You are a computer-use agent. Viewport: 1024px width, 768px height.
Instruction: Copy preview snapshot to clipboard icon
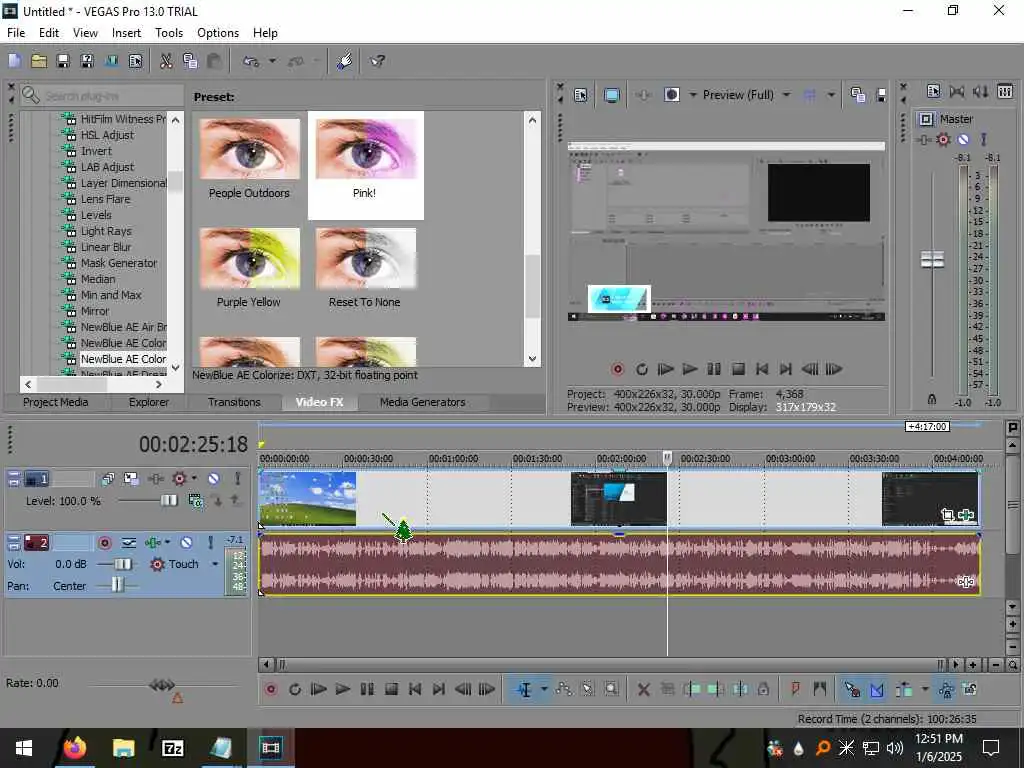(858, 95)
